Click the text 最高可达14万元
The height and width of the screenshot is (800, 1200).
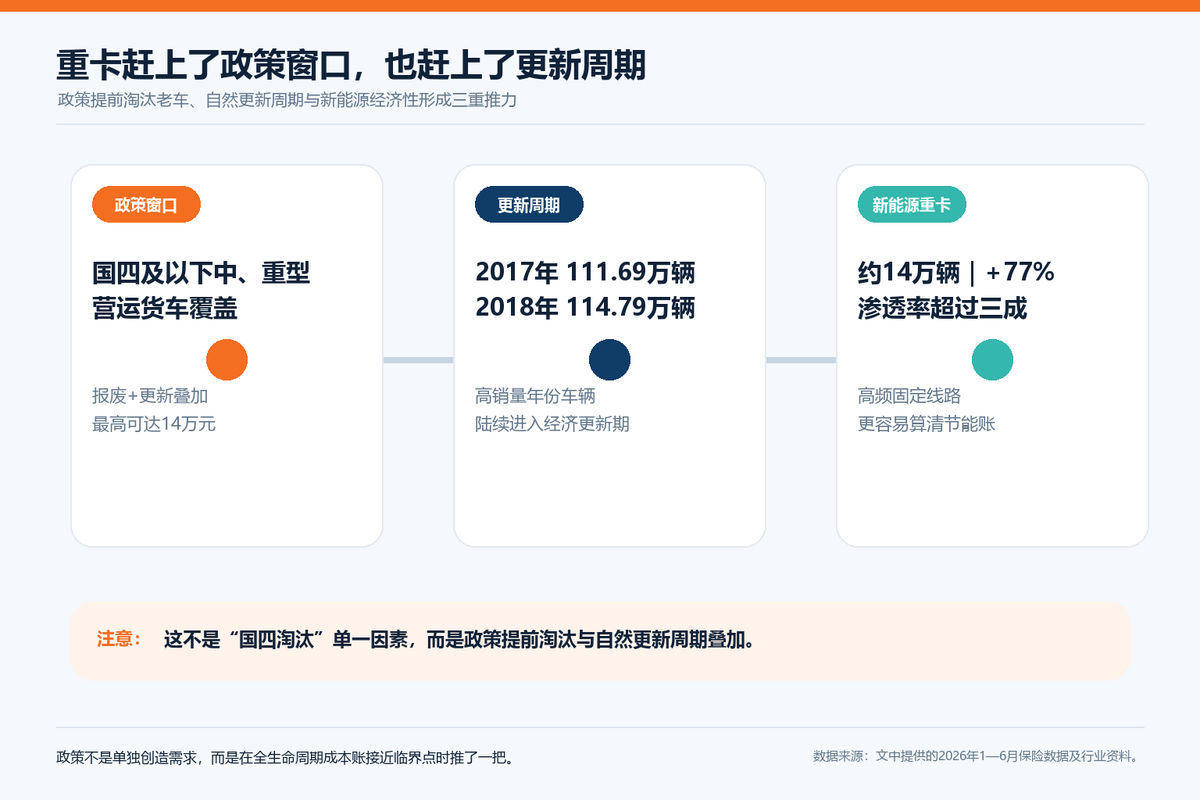(154, 424)
